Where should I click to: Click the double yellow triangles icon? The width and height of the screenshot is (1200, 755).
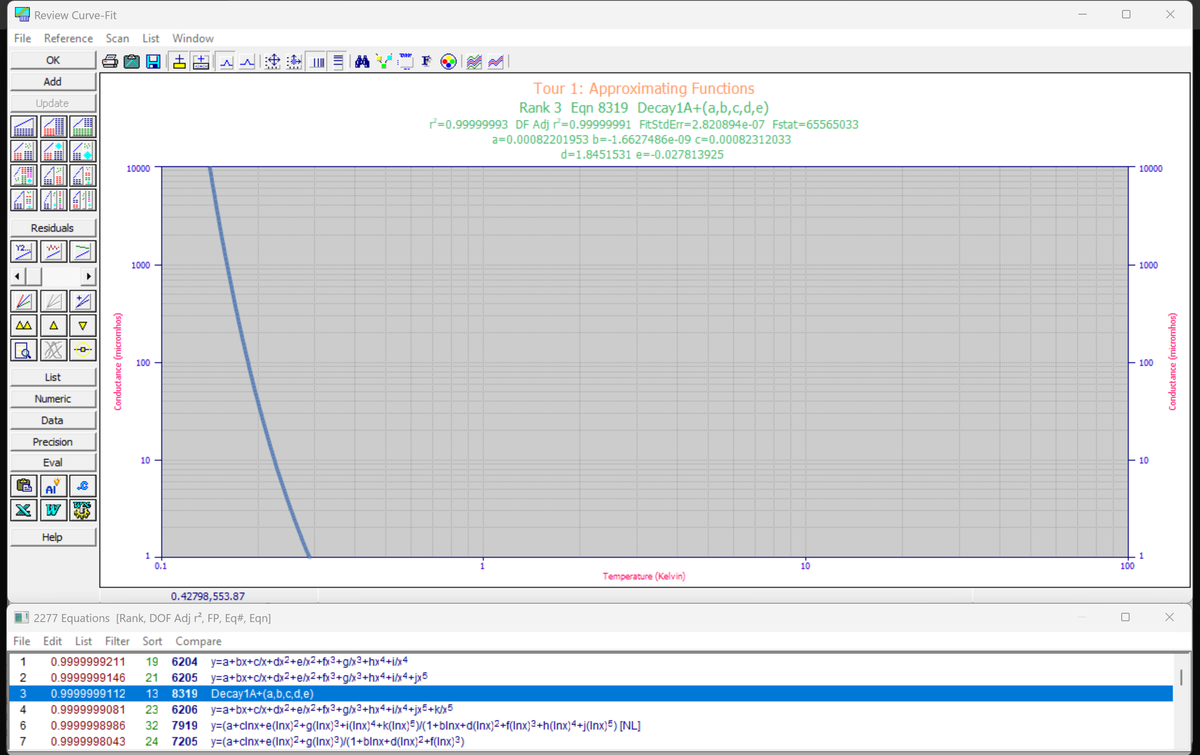click(22, 325)
